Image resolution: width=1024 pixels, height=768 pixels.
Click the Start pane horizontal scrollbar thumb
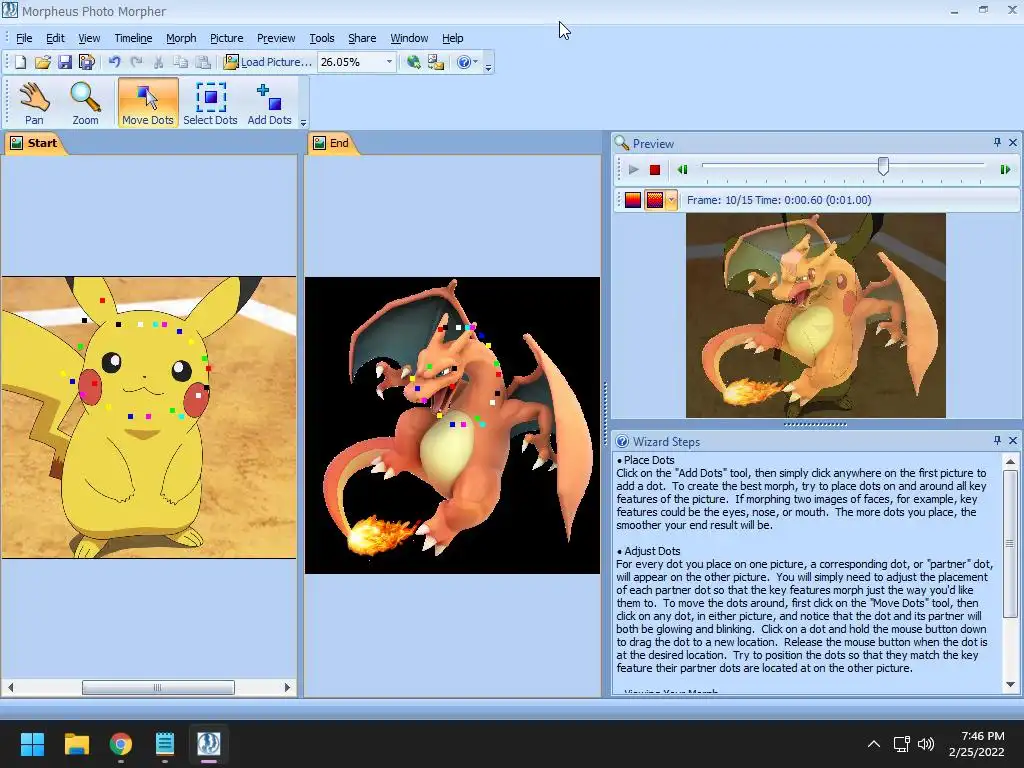(158, 687)
